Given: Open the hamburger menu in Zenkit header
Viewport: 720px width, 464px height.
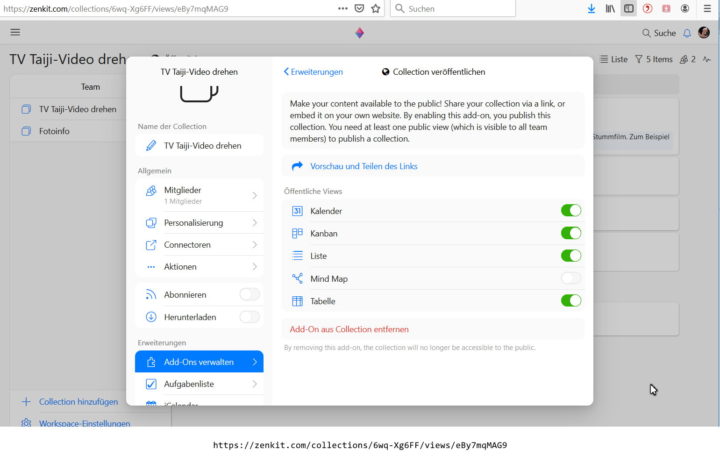Looking at the screenshot, I should [x=15, y=32].
